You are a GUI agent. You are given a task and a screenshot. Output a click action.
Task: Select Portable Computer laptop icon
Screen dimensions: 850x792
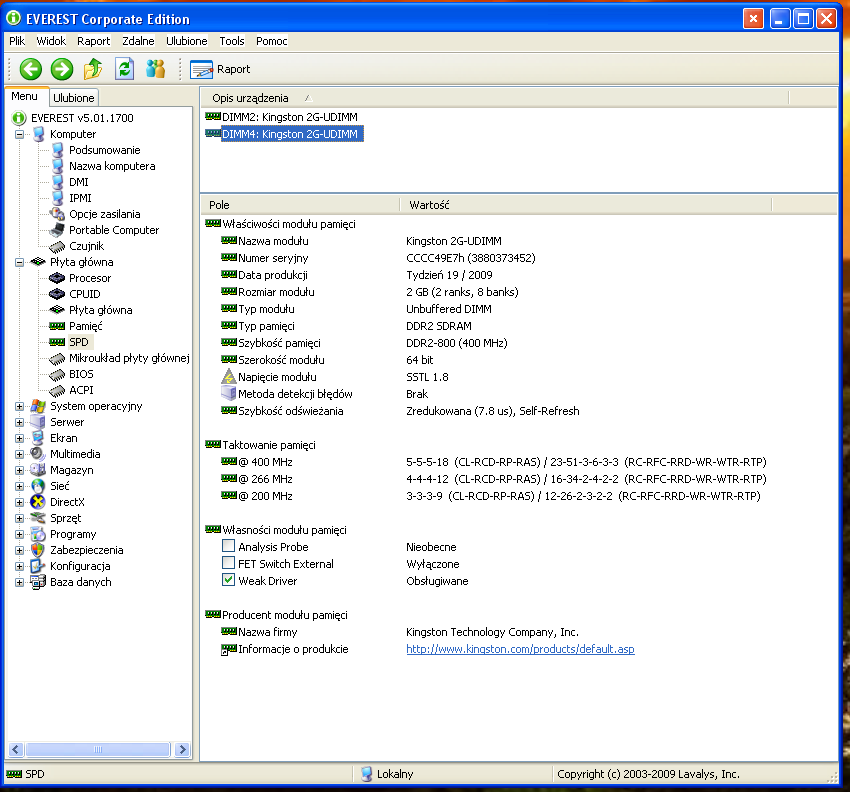pyautogui.click(x=56, y=230)
